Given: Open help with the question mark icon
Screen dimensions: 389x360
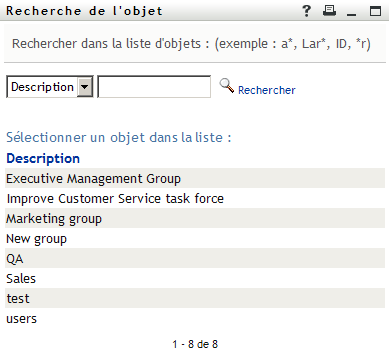Looking at the screenshot, I should [x=306, y=11].
